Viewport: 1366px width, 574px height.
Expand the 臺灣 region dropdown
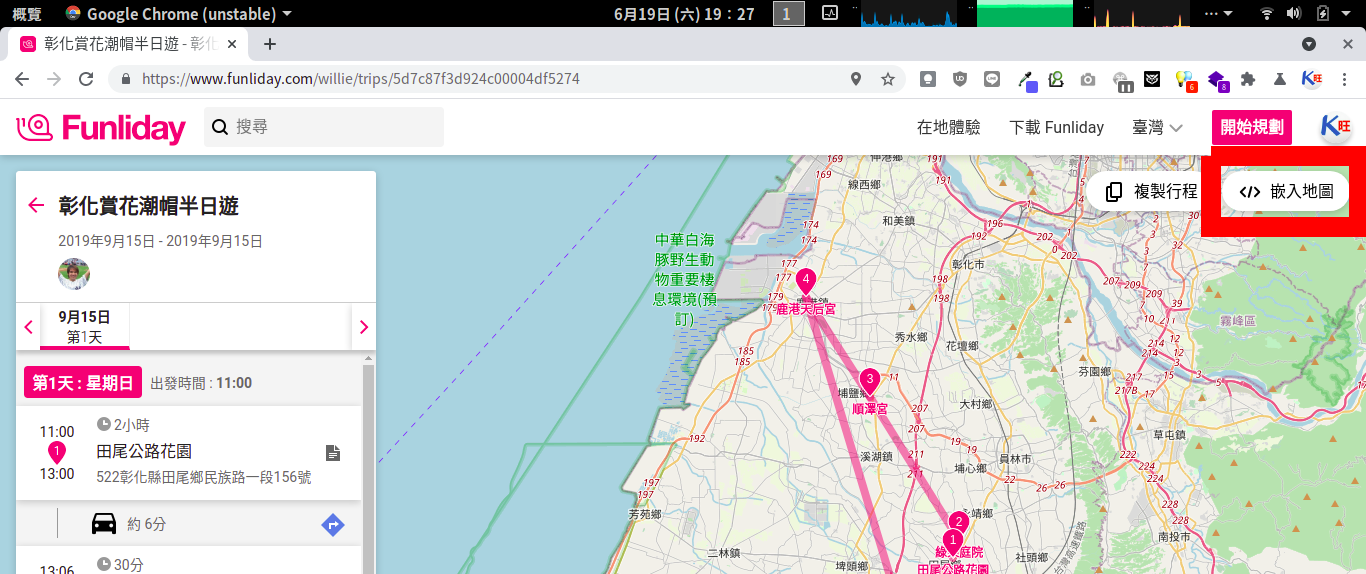point(1157,128)
